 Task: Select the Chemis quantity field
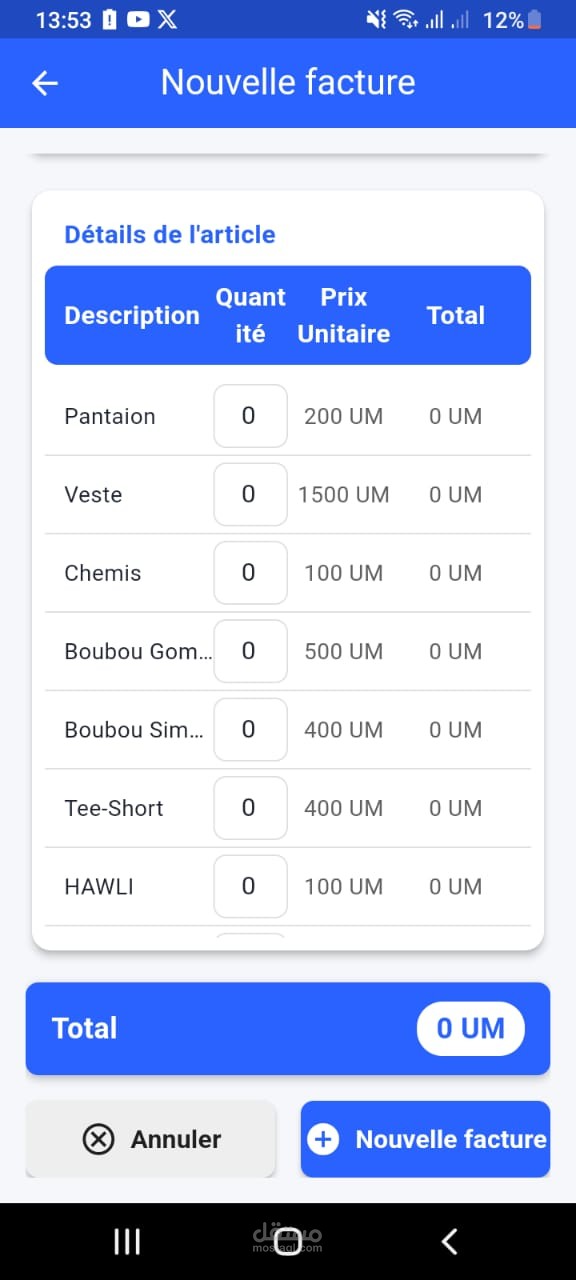click(x=250, y=573)
